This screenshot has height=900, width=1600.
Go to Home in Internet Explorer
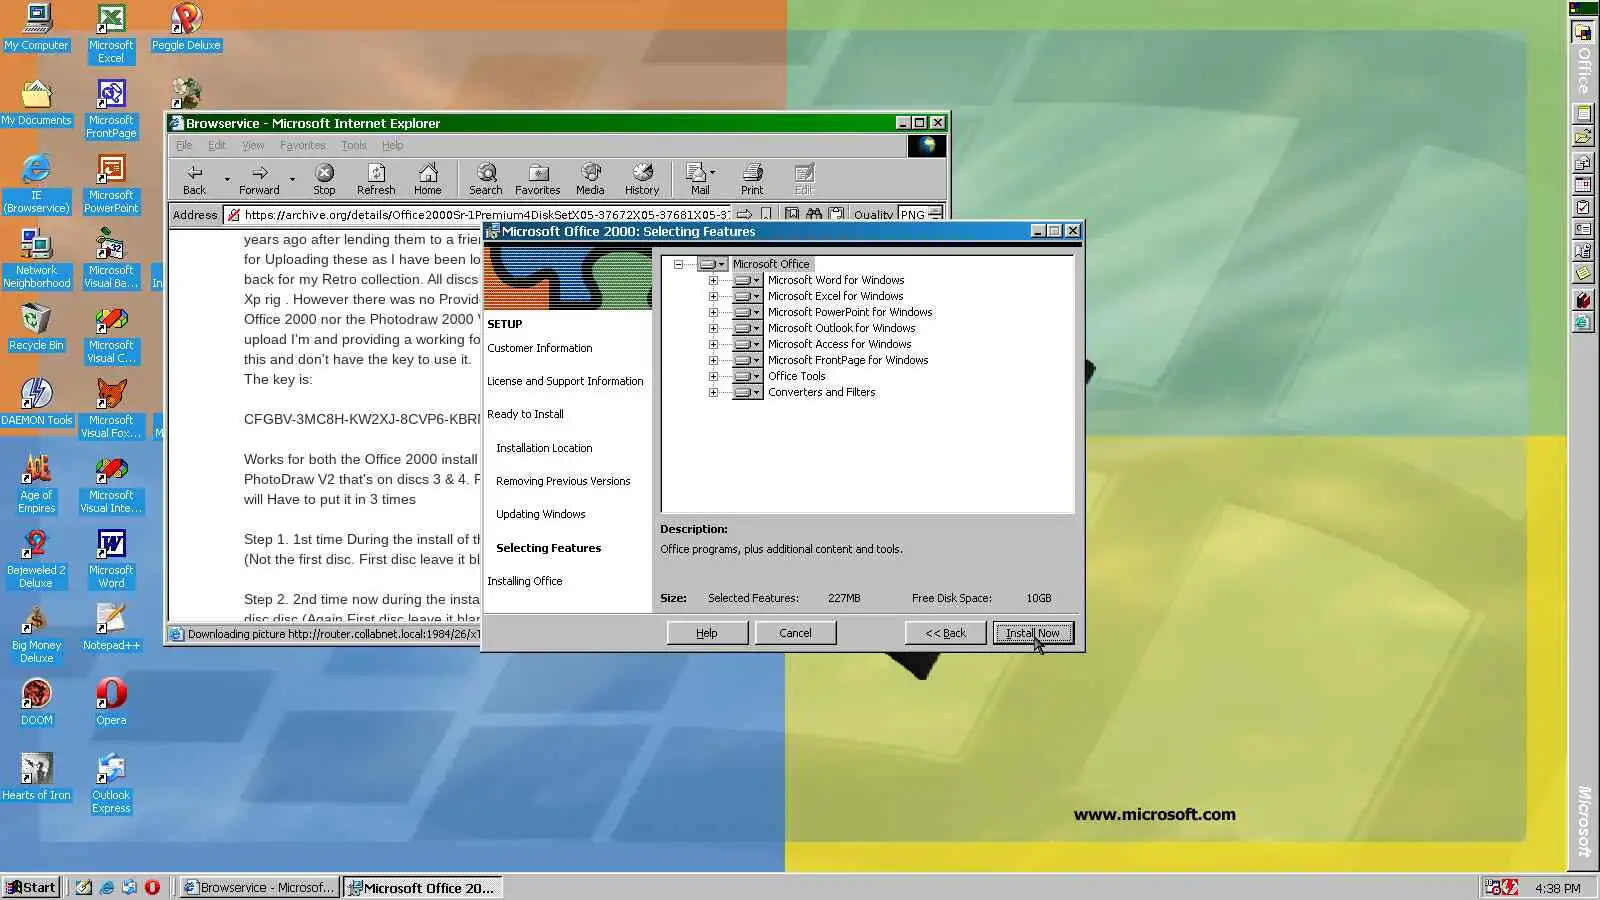[428, 179]
